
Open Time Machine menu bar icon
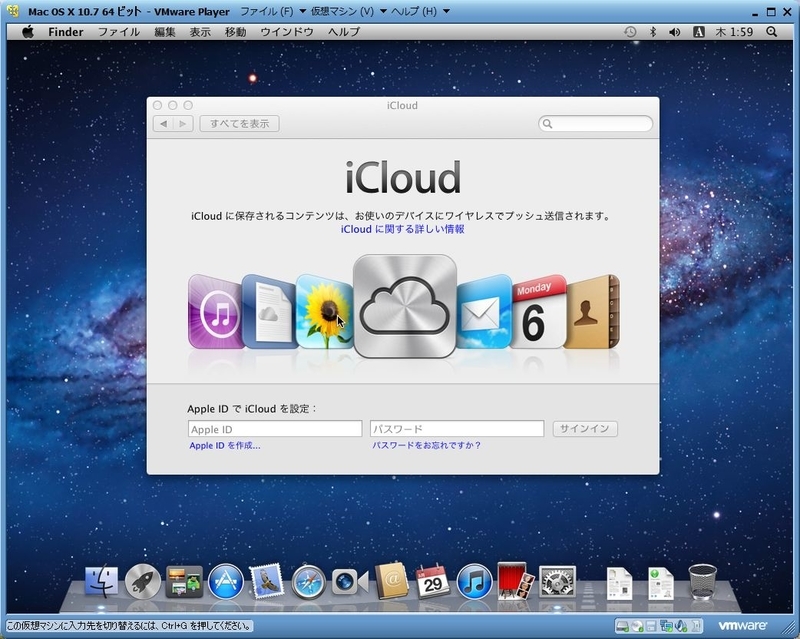point(630,32)
